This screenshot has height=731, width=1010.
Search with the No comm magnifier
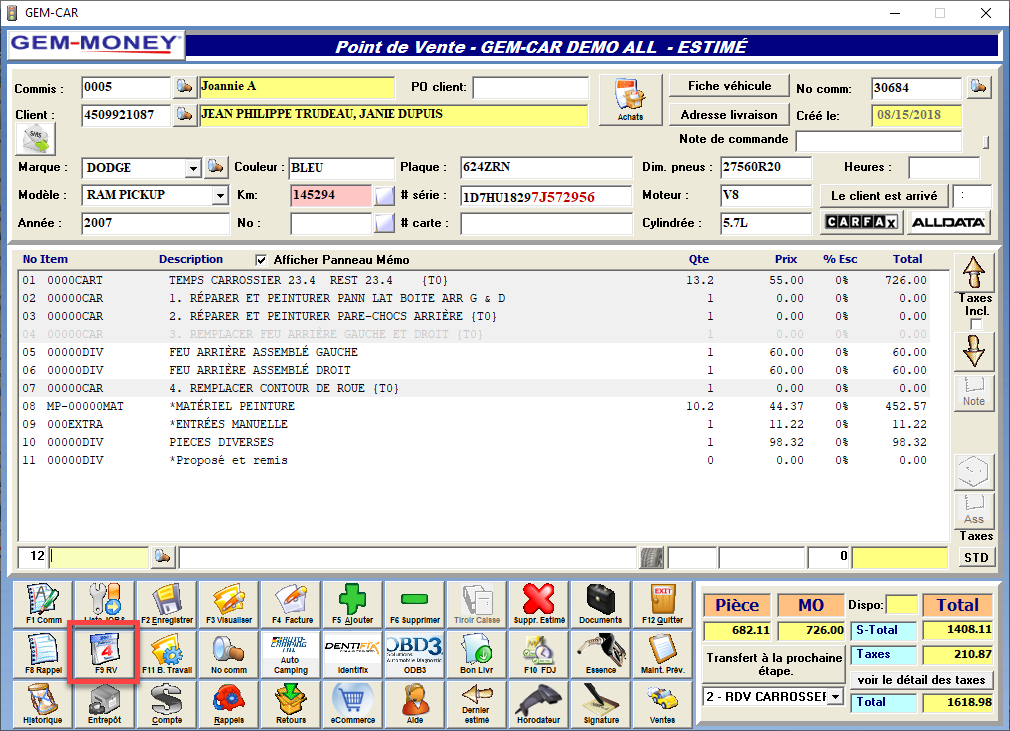pos(229,654)
